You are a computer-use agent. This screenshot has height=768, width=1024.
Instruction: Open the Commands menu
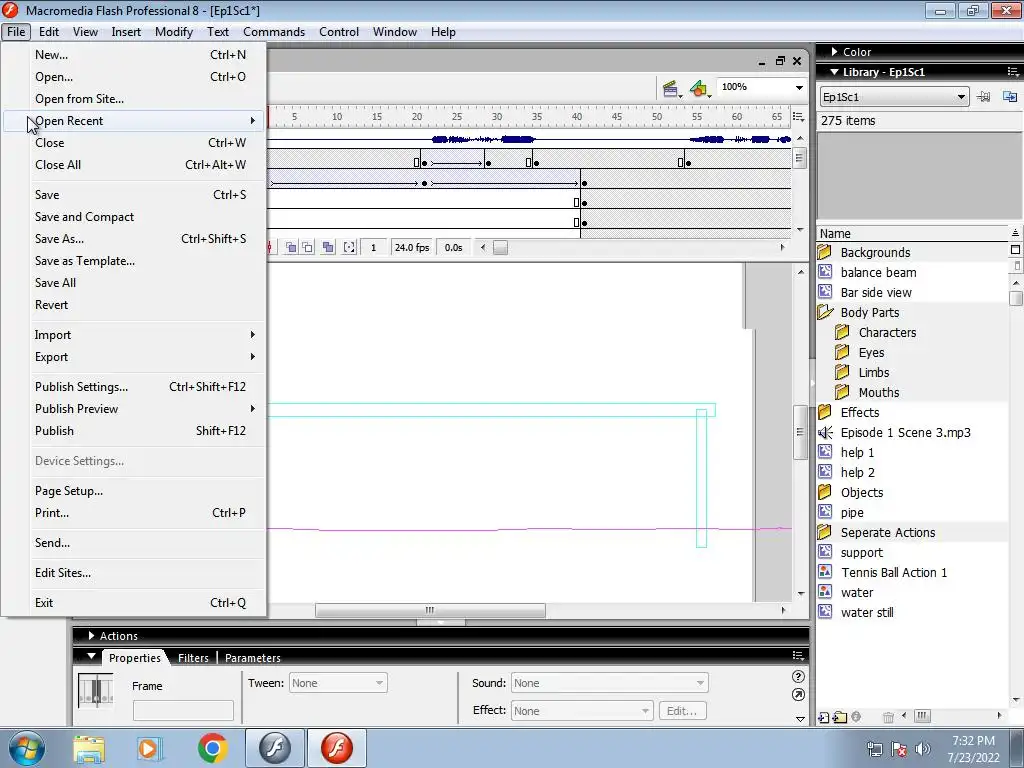pyautogui.click(x=274, y=32)
